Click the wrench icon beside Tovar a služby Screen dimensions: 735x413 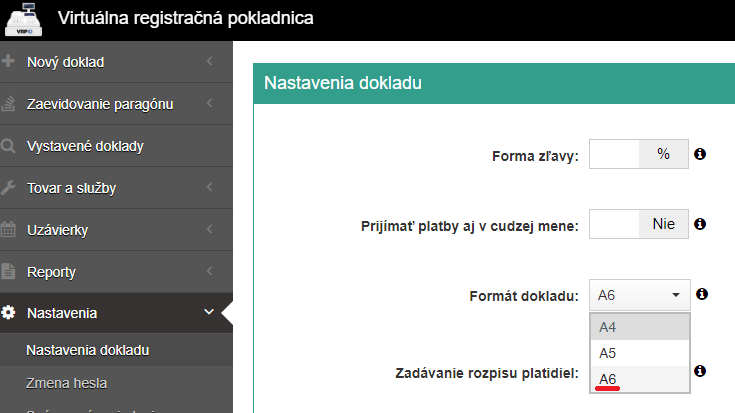pyautogui.click(x=9, y=188)
